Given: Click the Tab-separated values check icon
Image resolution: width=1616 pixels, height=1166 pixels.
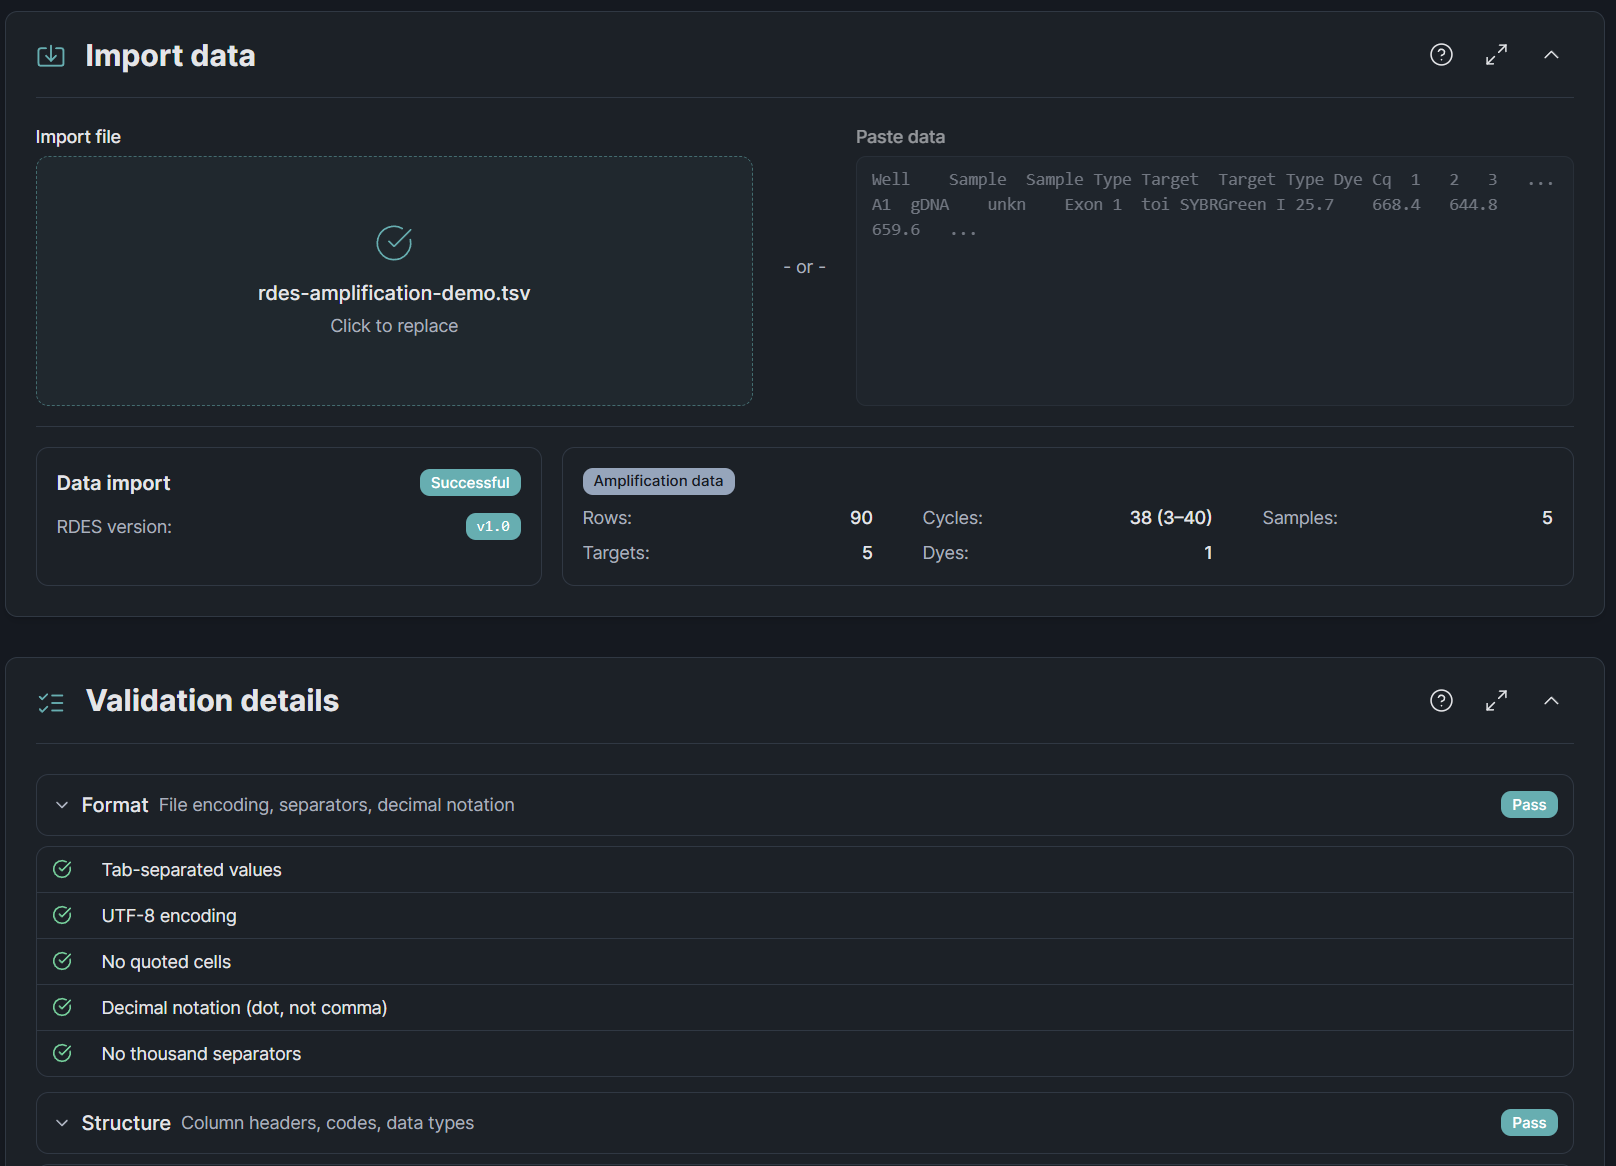Looking at the screenshot, I should 62,869.
